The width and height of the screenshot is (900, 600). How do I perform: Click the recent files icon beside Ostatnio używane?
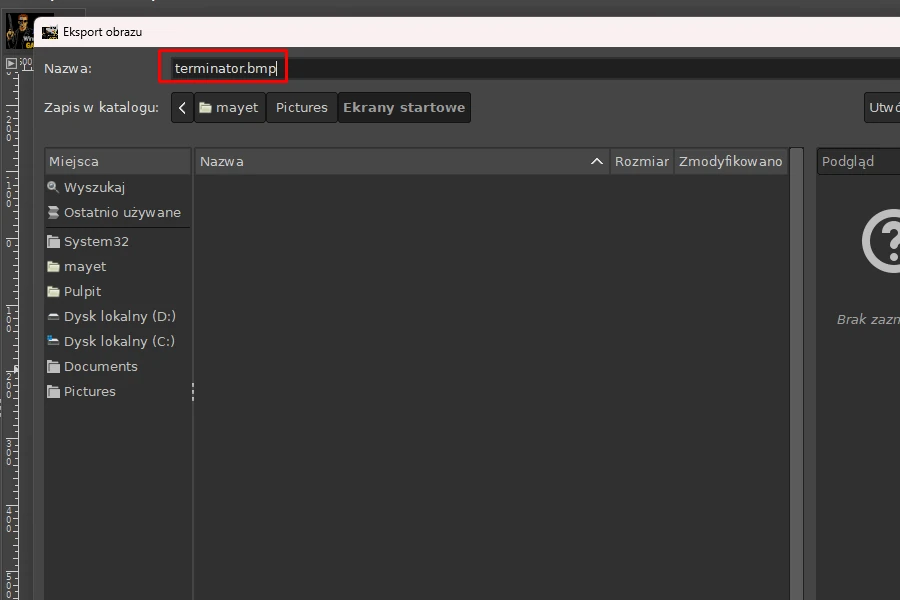coord(53,212)
